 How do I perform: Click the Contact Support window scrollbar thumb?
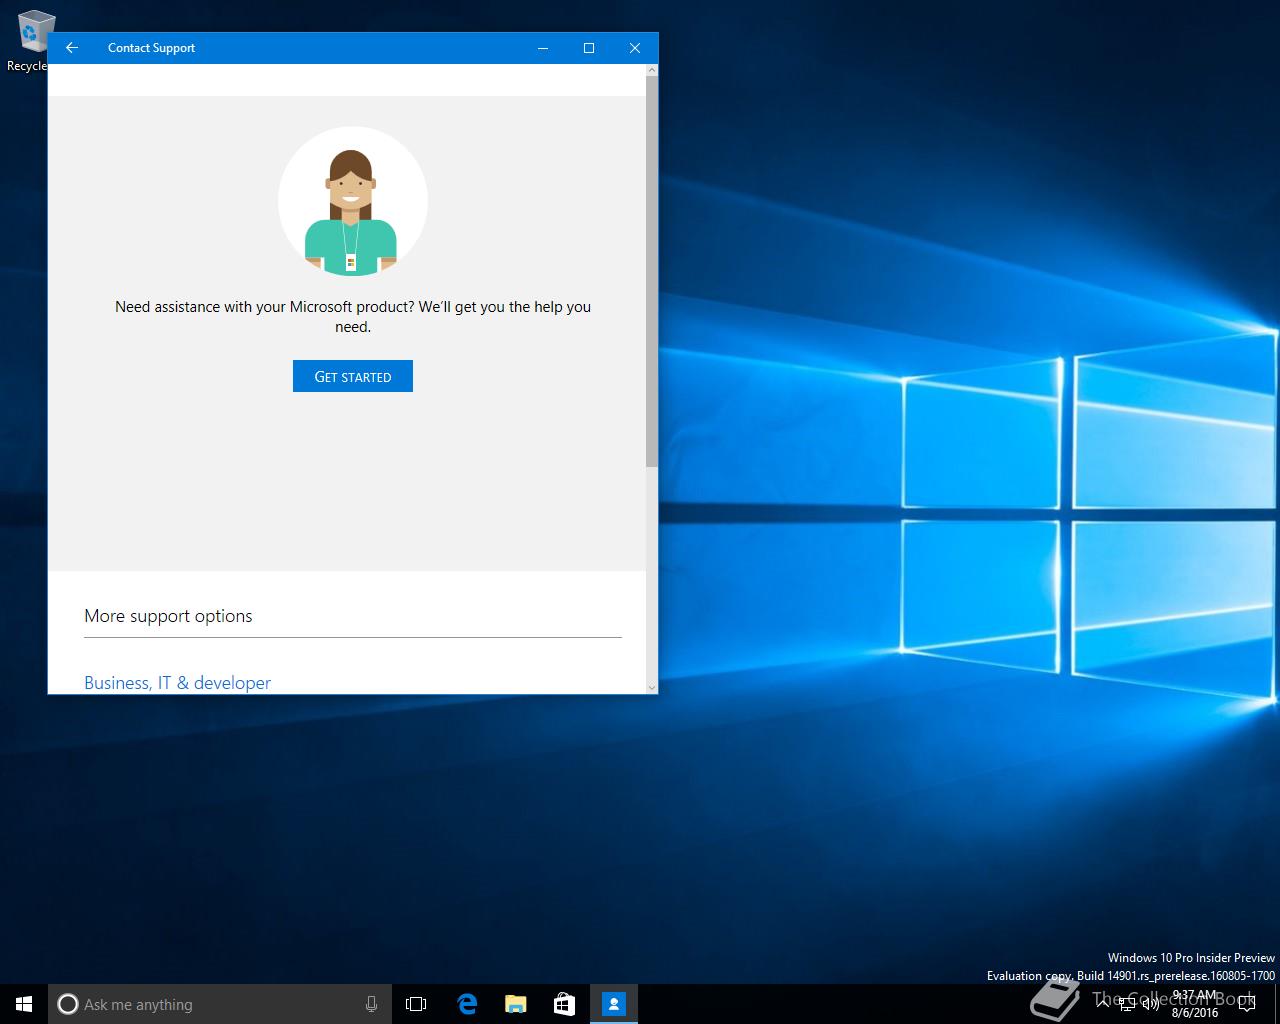652,270
